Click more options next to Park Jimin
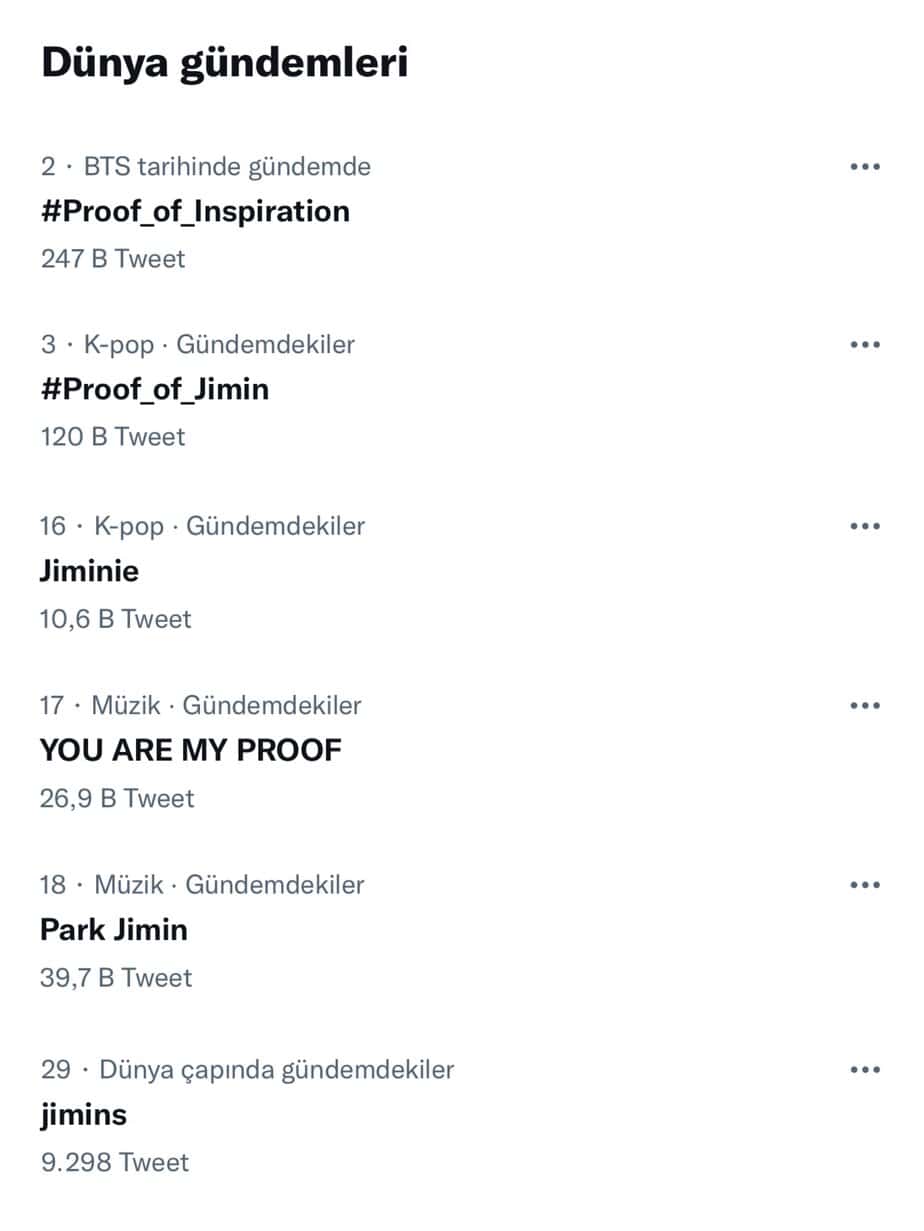The image size is (924, 1231). click(x=864, y=885)
